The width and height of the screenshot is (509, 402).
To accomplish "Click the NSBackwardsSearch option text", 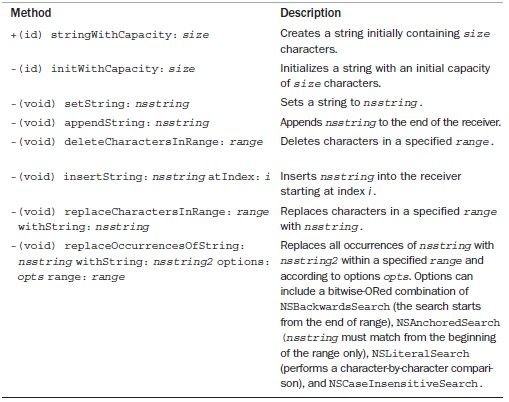I will [x=335, y=307].
